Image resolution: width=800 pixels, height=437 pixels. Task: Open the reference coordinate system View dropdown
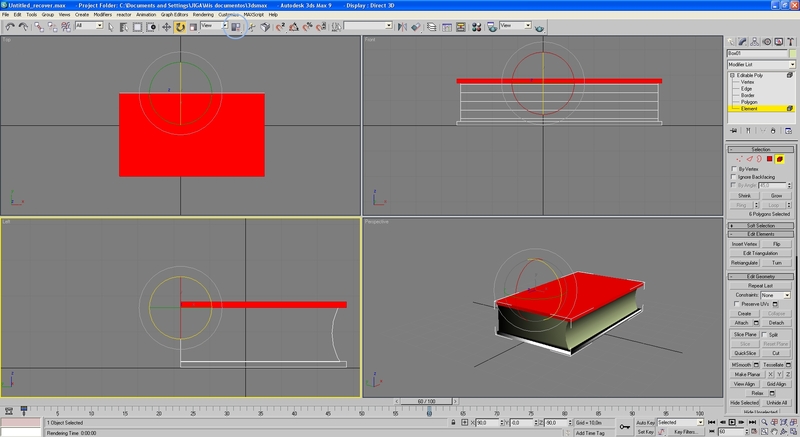pos(214,25)
